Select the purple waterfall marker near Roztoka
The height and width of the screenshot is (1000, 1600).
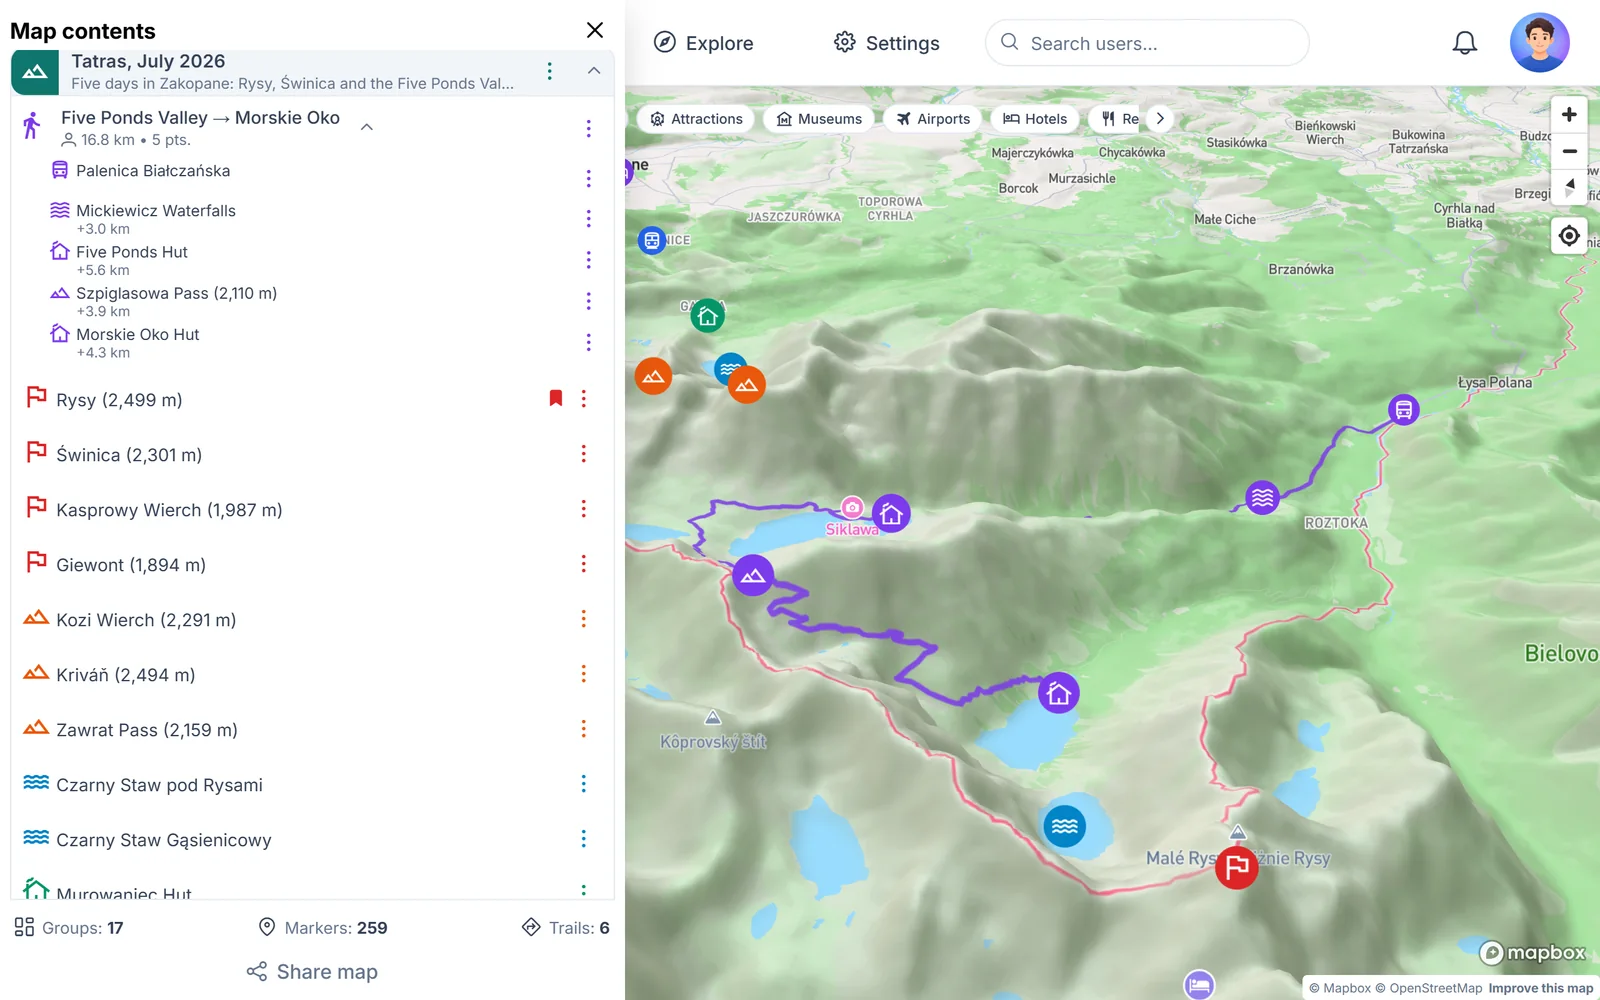[x=1263, y=497]
